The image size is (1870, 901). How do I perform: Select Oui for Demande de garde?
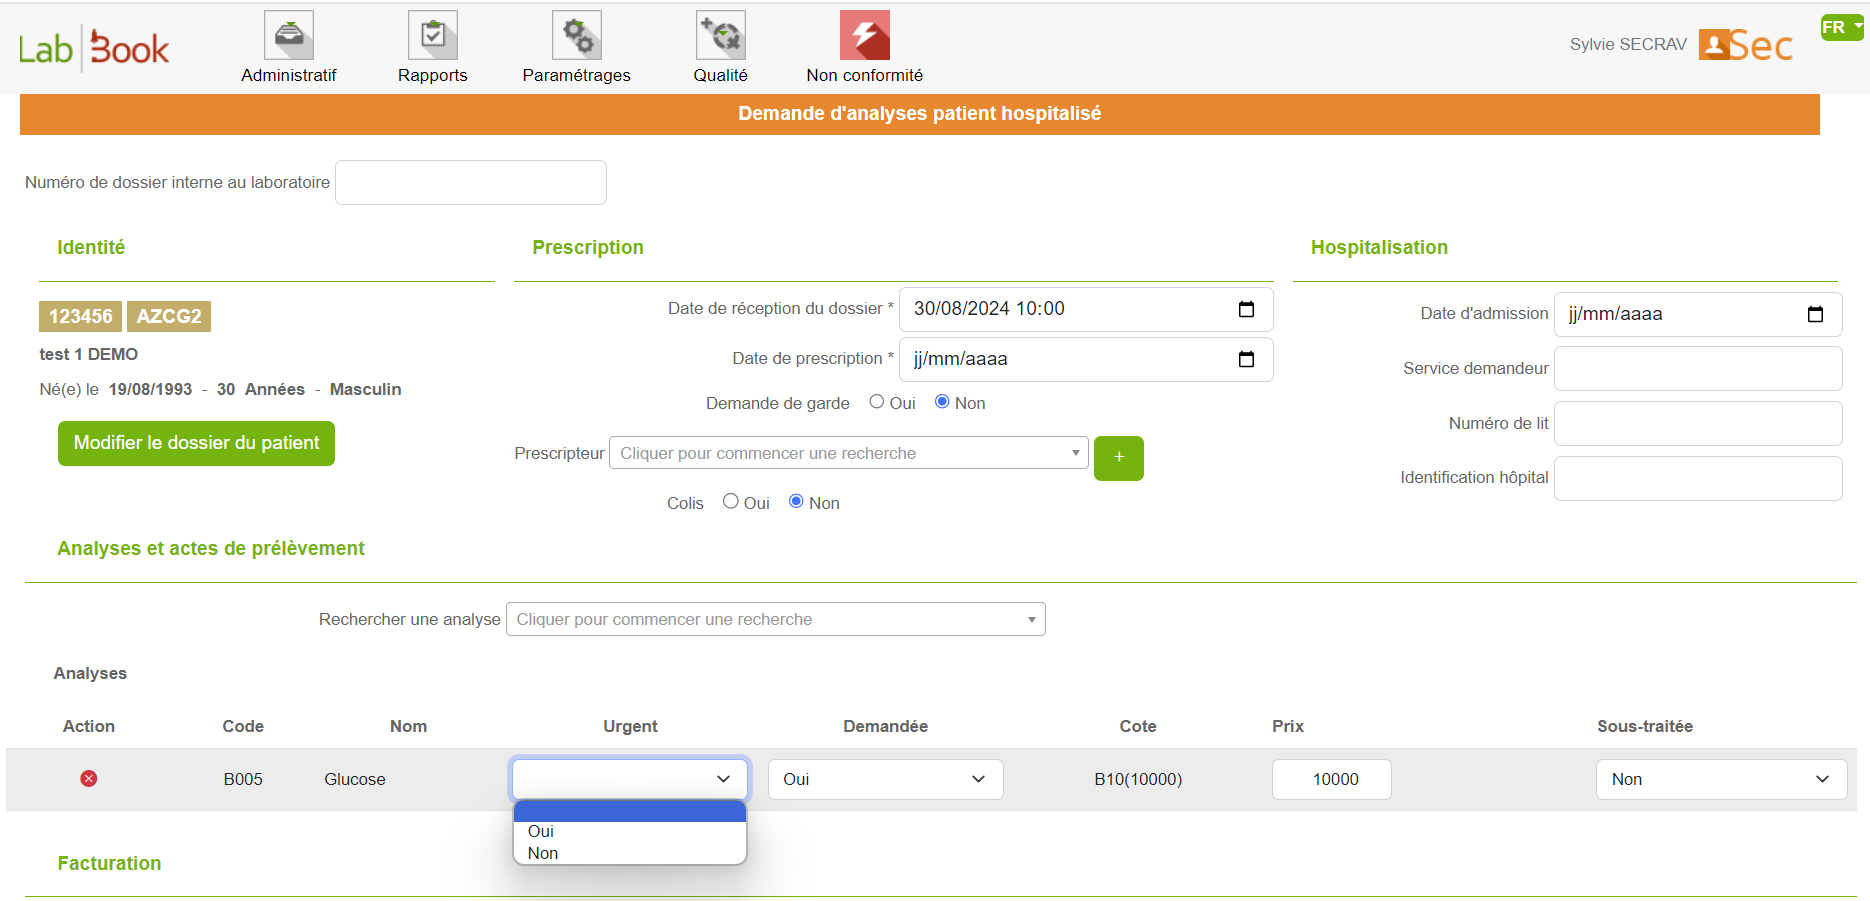tap(877, 402)
